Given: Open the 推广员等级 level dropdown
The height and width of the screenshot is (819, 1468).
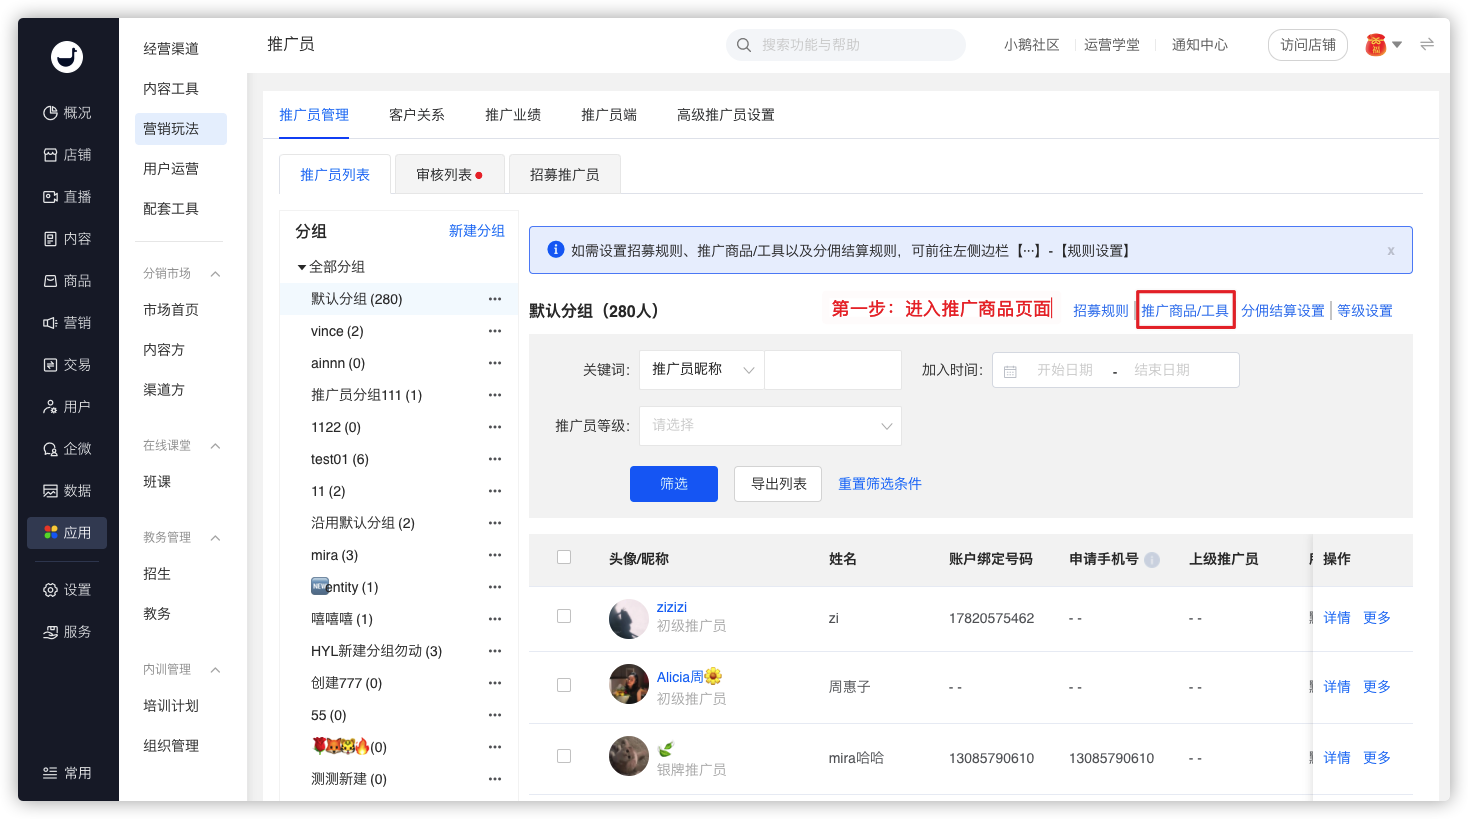Looking at the screenshot, I should (770, 426).
